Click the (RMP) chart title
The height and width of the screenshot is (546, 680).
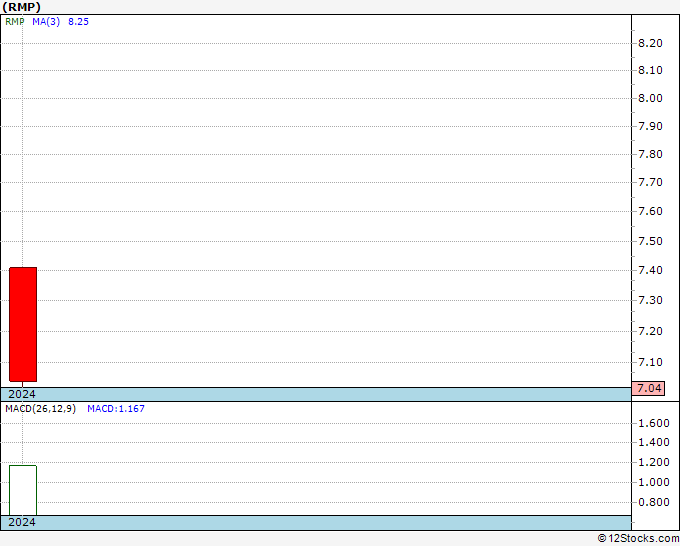click(x=22, y=7)
